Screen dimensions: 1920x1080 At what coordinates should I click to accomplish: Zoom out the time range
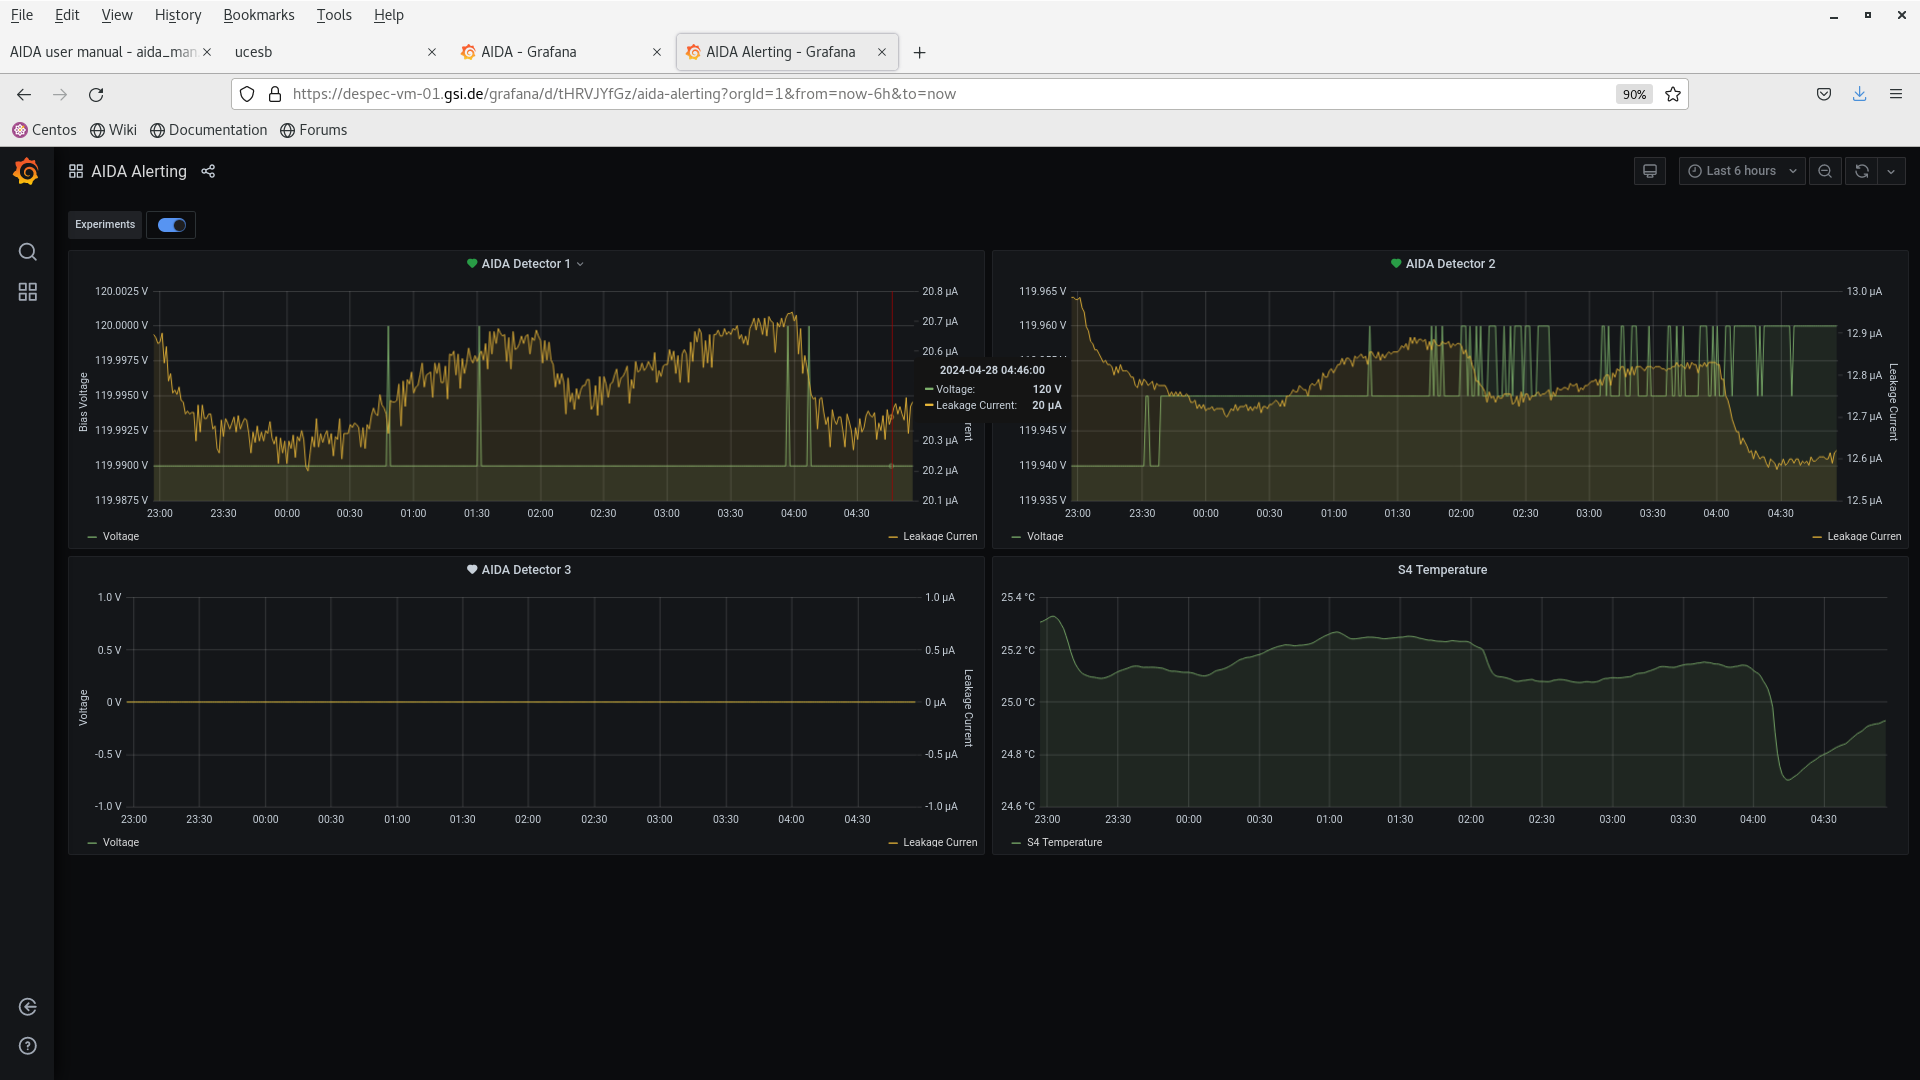pyautogui.click(x=1824, y=171)
